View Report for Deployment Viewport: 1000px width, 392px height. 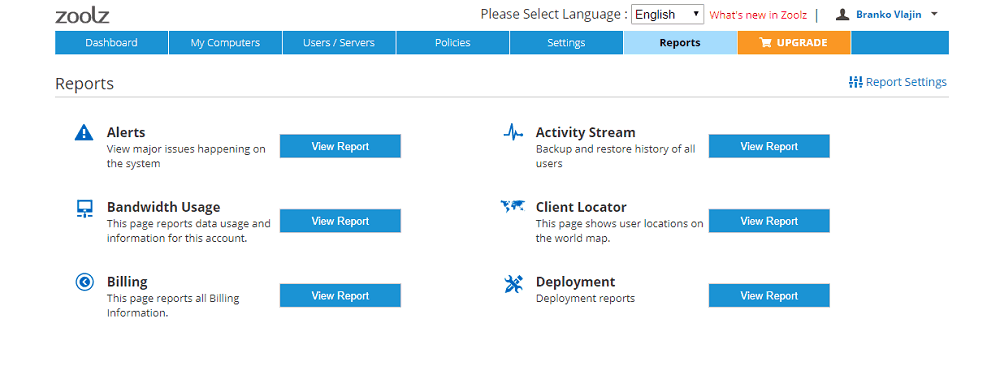769,296
